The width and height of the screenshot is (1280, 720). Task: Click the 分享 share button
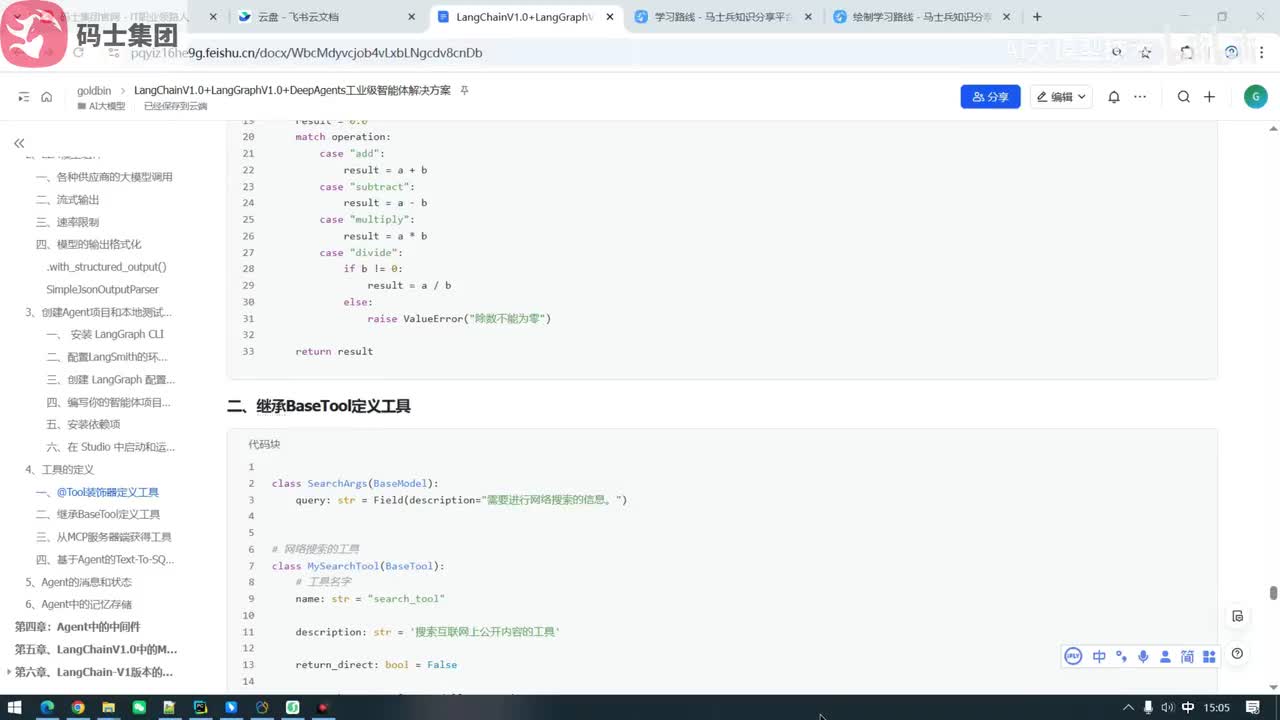tap(990, 97)
